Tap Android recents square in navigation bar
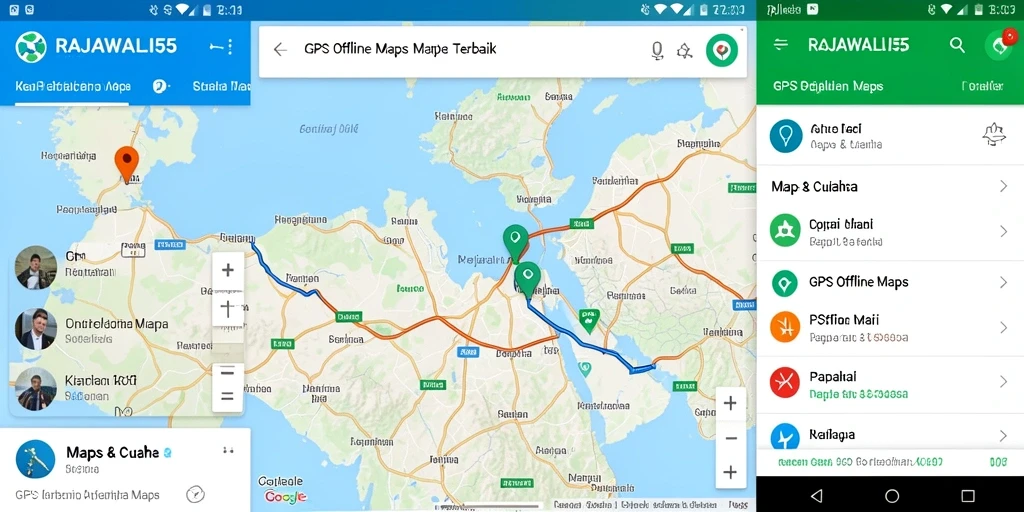 point(968,496)
